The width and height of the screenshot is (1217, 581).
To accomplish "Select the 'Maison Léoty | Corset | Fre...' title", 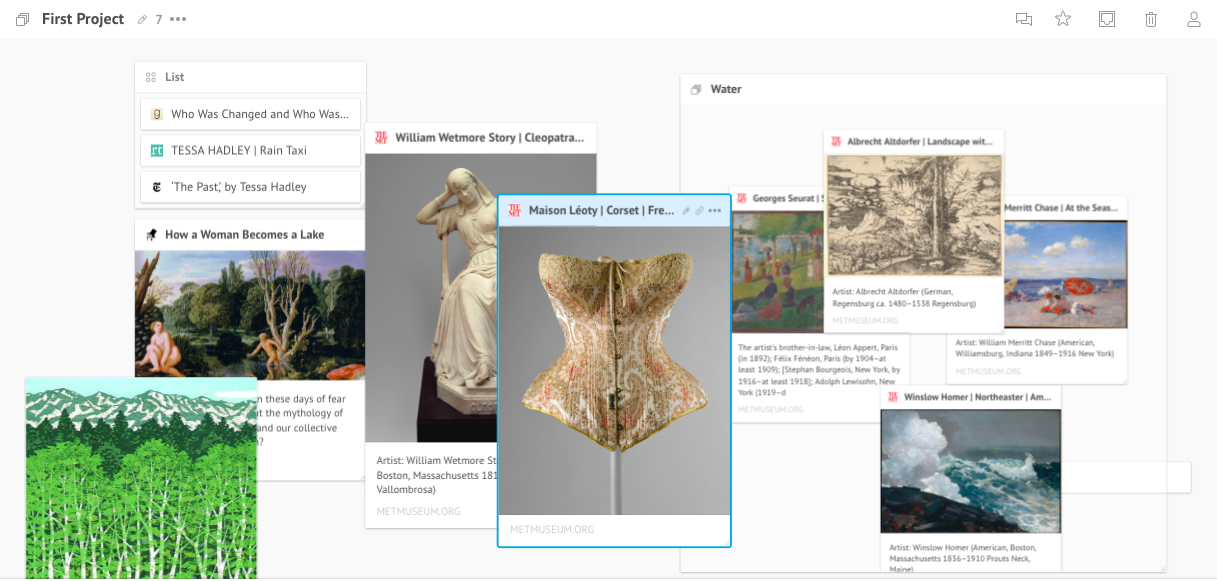I will coord(602,210).
